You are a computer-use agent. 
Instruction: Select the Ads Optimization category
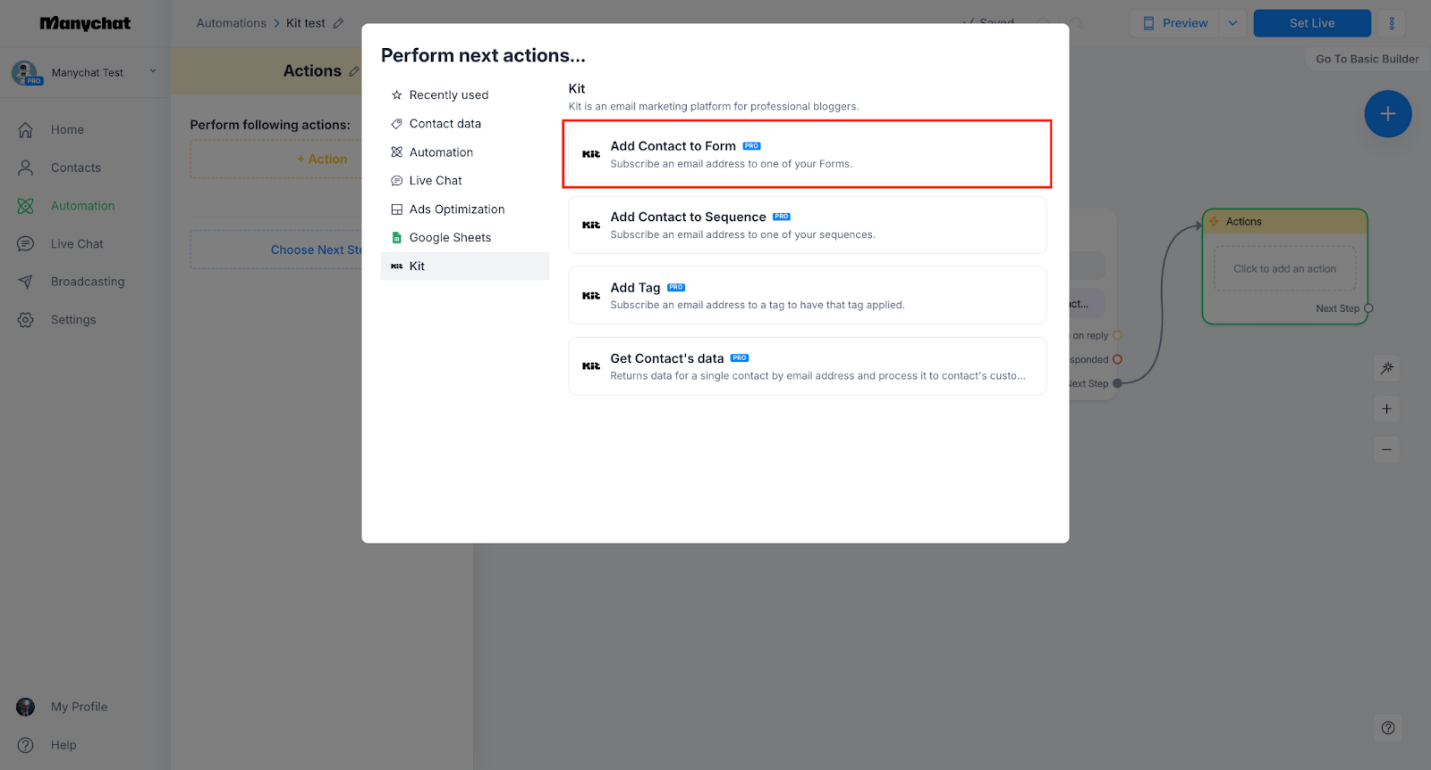coord(456,208)
